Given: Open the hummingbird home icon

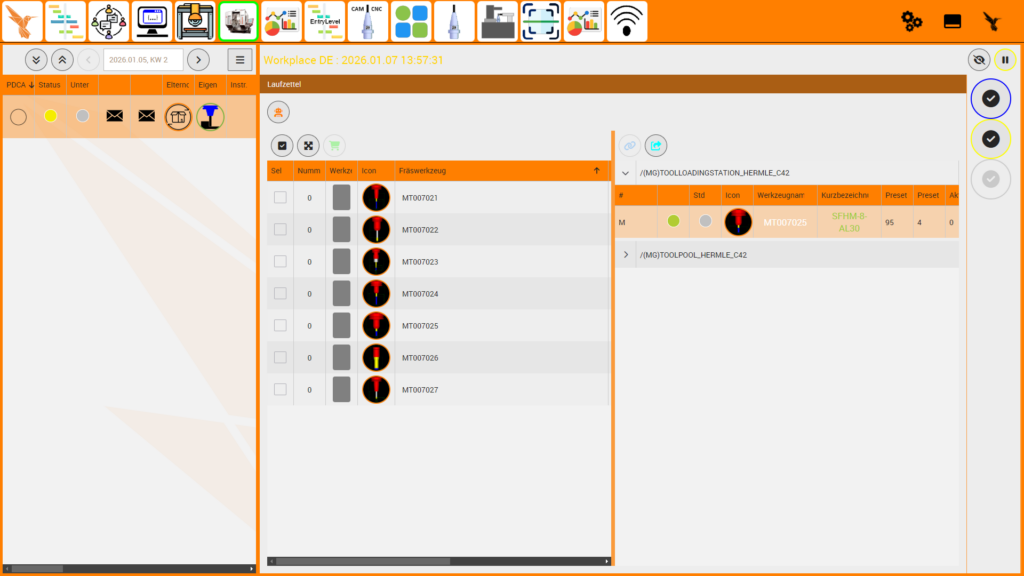Looking at the screenshot, I should click(x=22, y=21).
